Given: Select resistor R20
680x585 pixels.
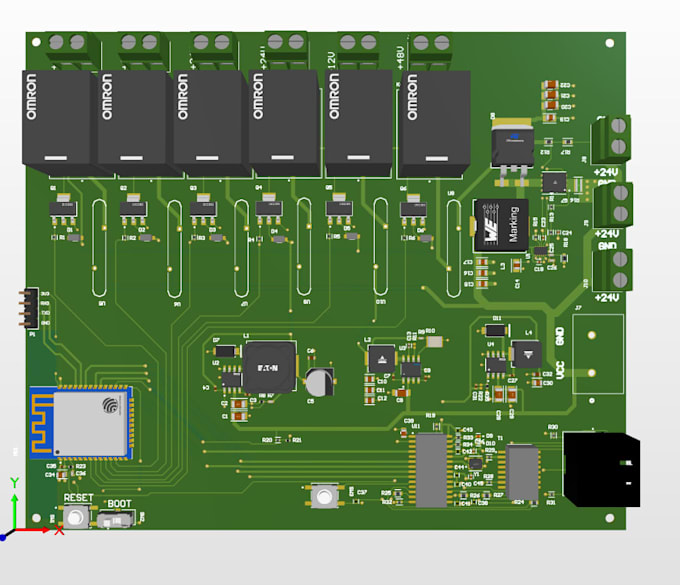Looking at the screenshot, I should click(x=278, y=440).
